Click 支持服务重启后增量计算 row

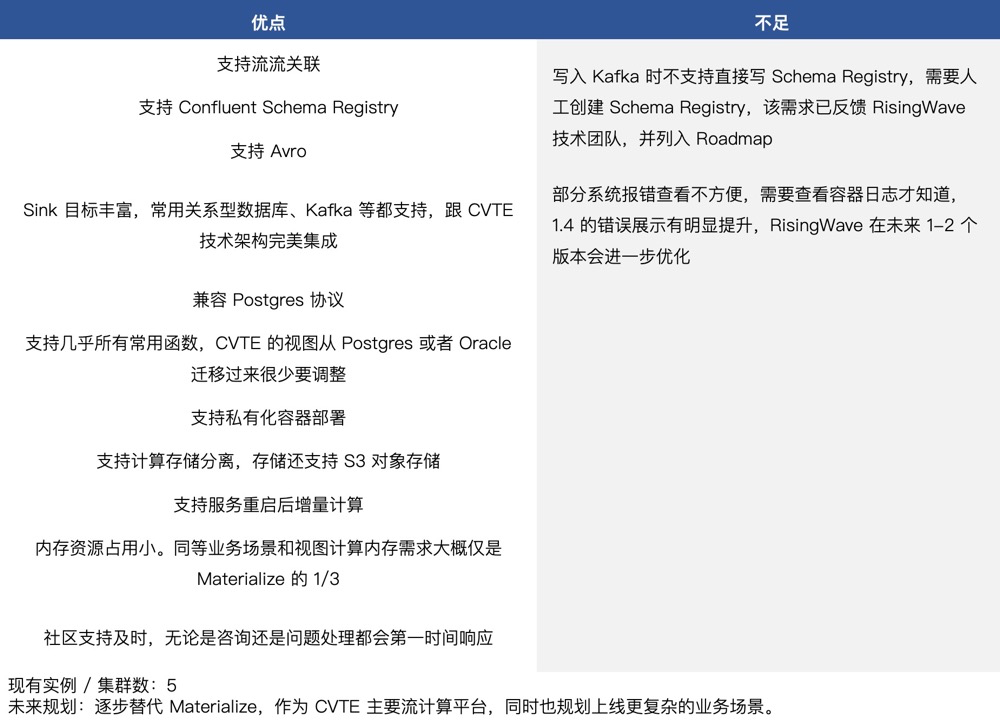[x=268, y=505]
